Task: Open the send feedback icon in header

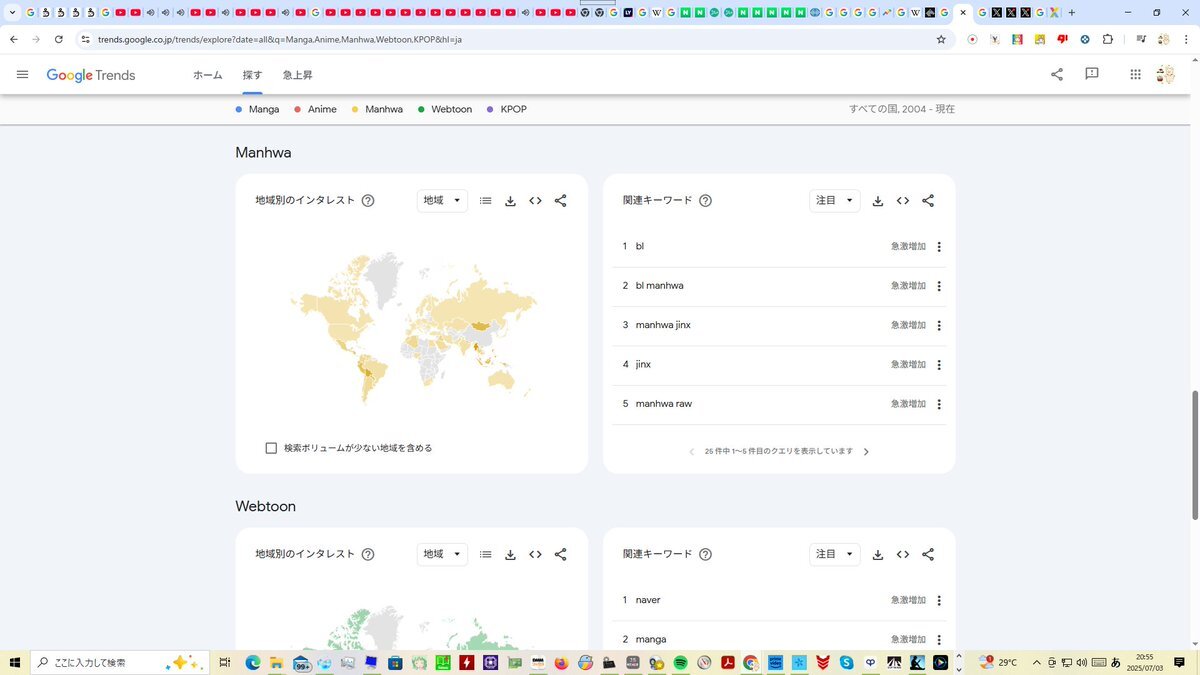Action: [1092, 75]
